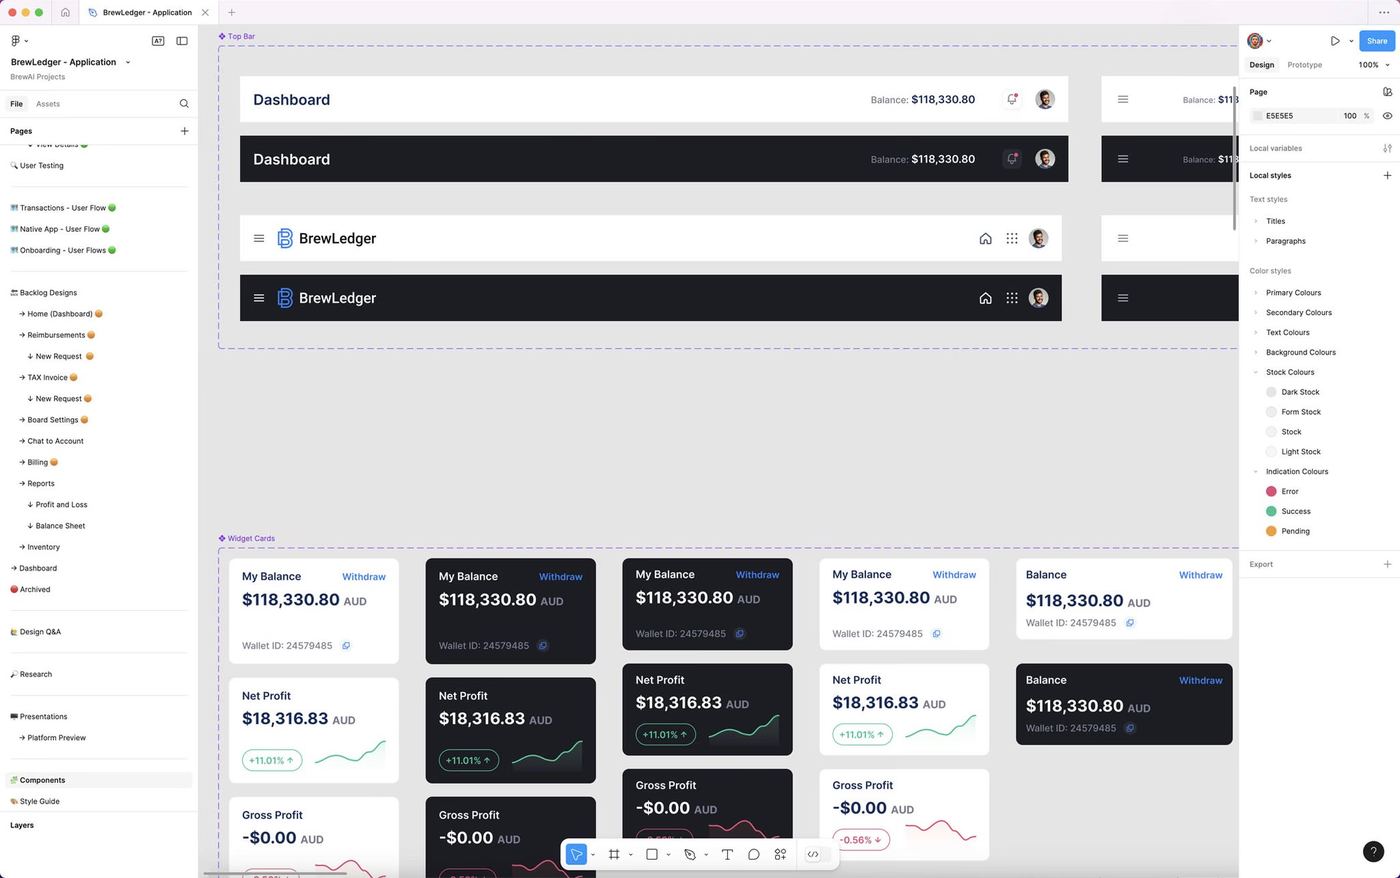Open the Move tool options chevron
Screen dimensions: 1400x878
593,854
